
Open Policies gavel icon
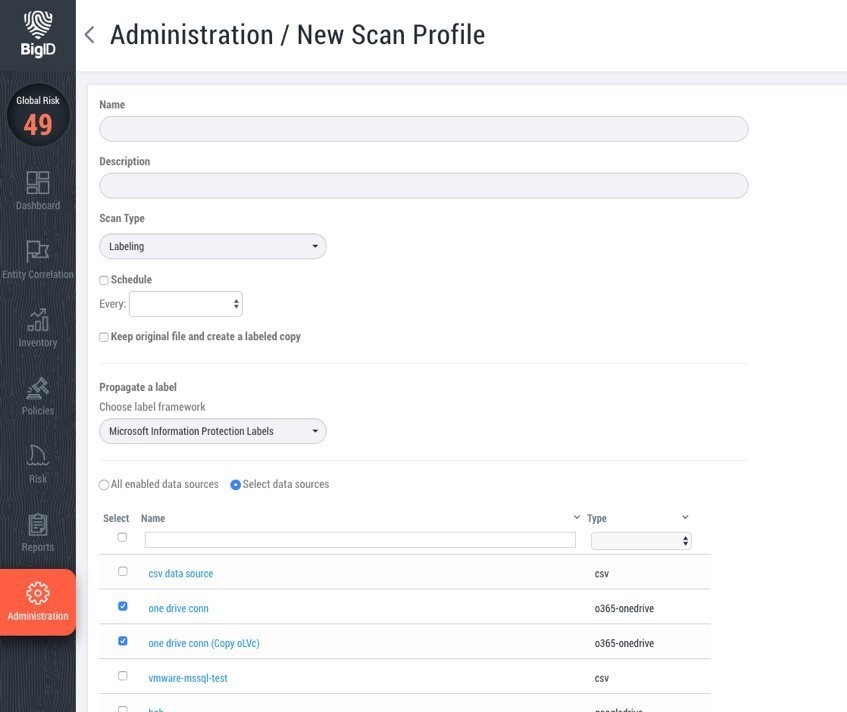[x=38, y=387]
